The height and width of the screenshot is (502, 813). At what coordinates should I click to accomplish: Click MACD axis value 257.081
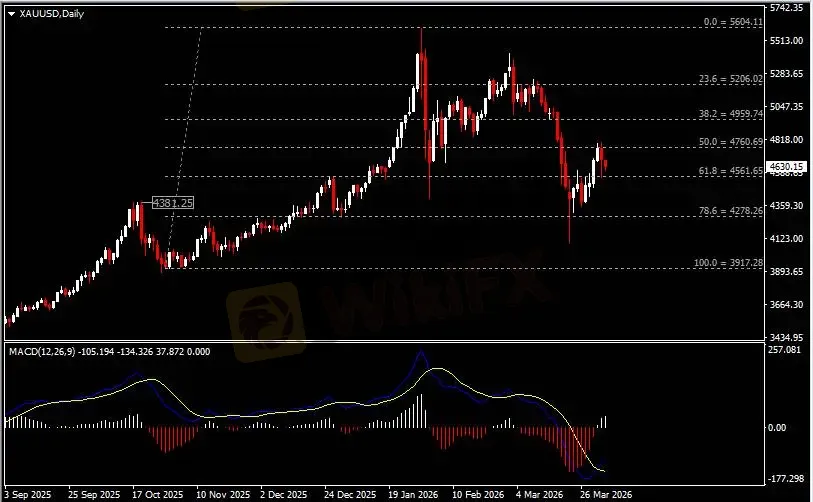coord(784,350)
